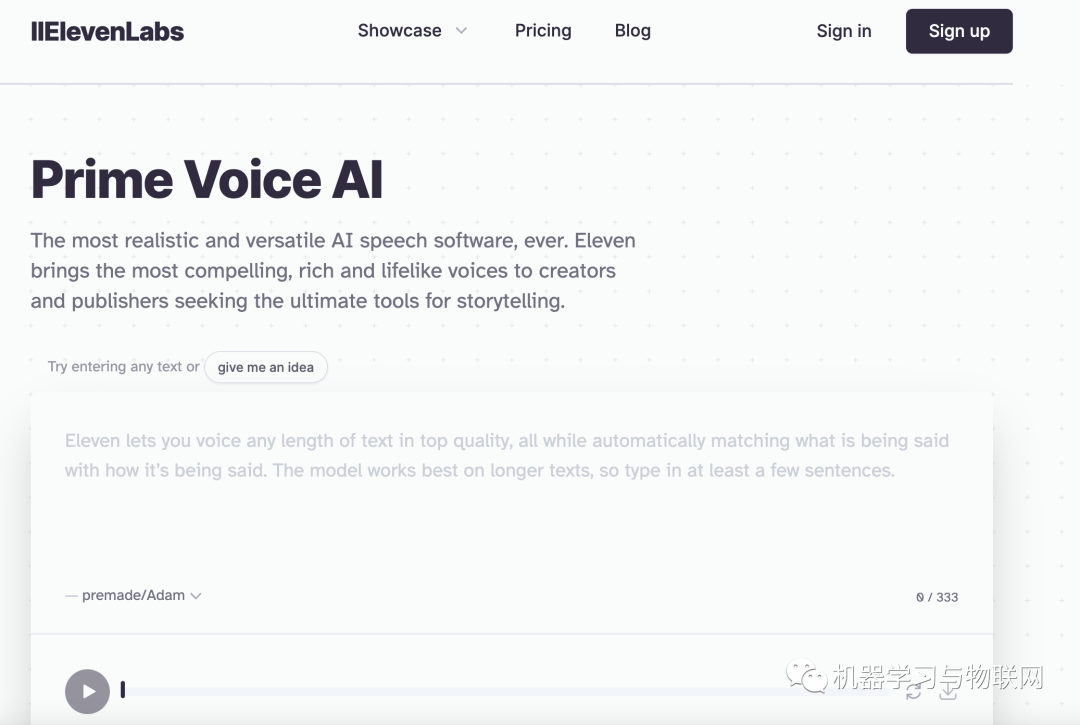
Task: Focus the text-to-speech input area
Action: pyautogui.click(x=510, y=500)
